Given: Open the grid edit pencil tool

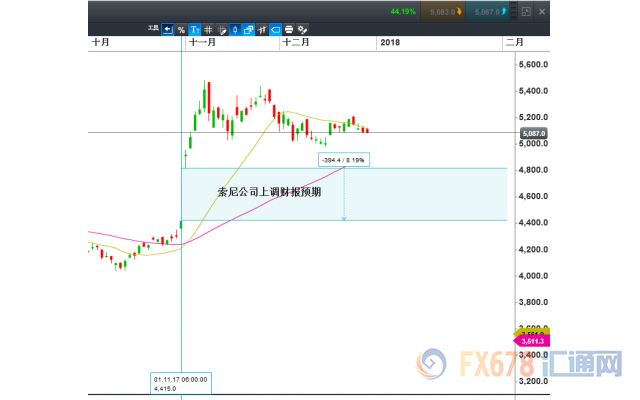Looking at the screenshot, I should (222, 29).
